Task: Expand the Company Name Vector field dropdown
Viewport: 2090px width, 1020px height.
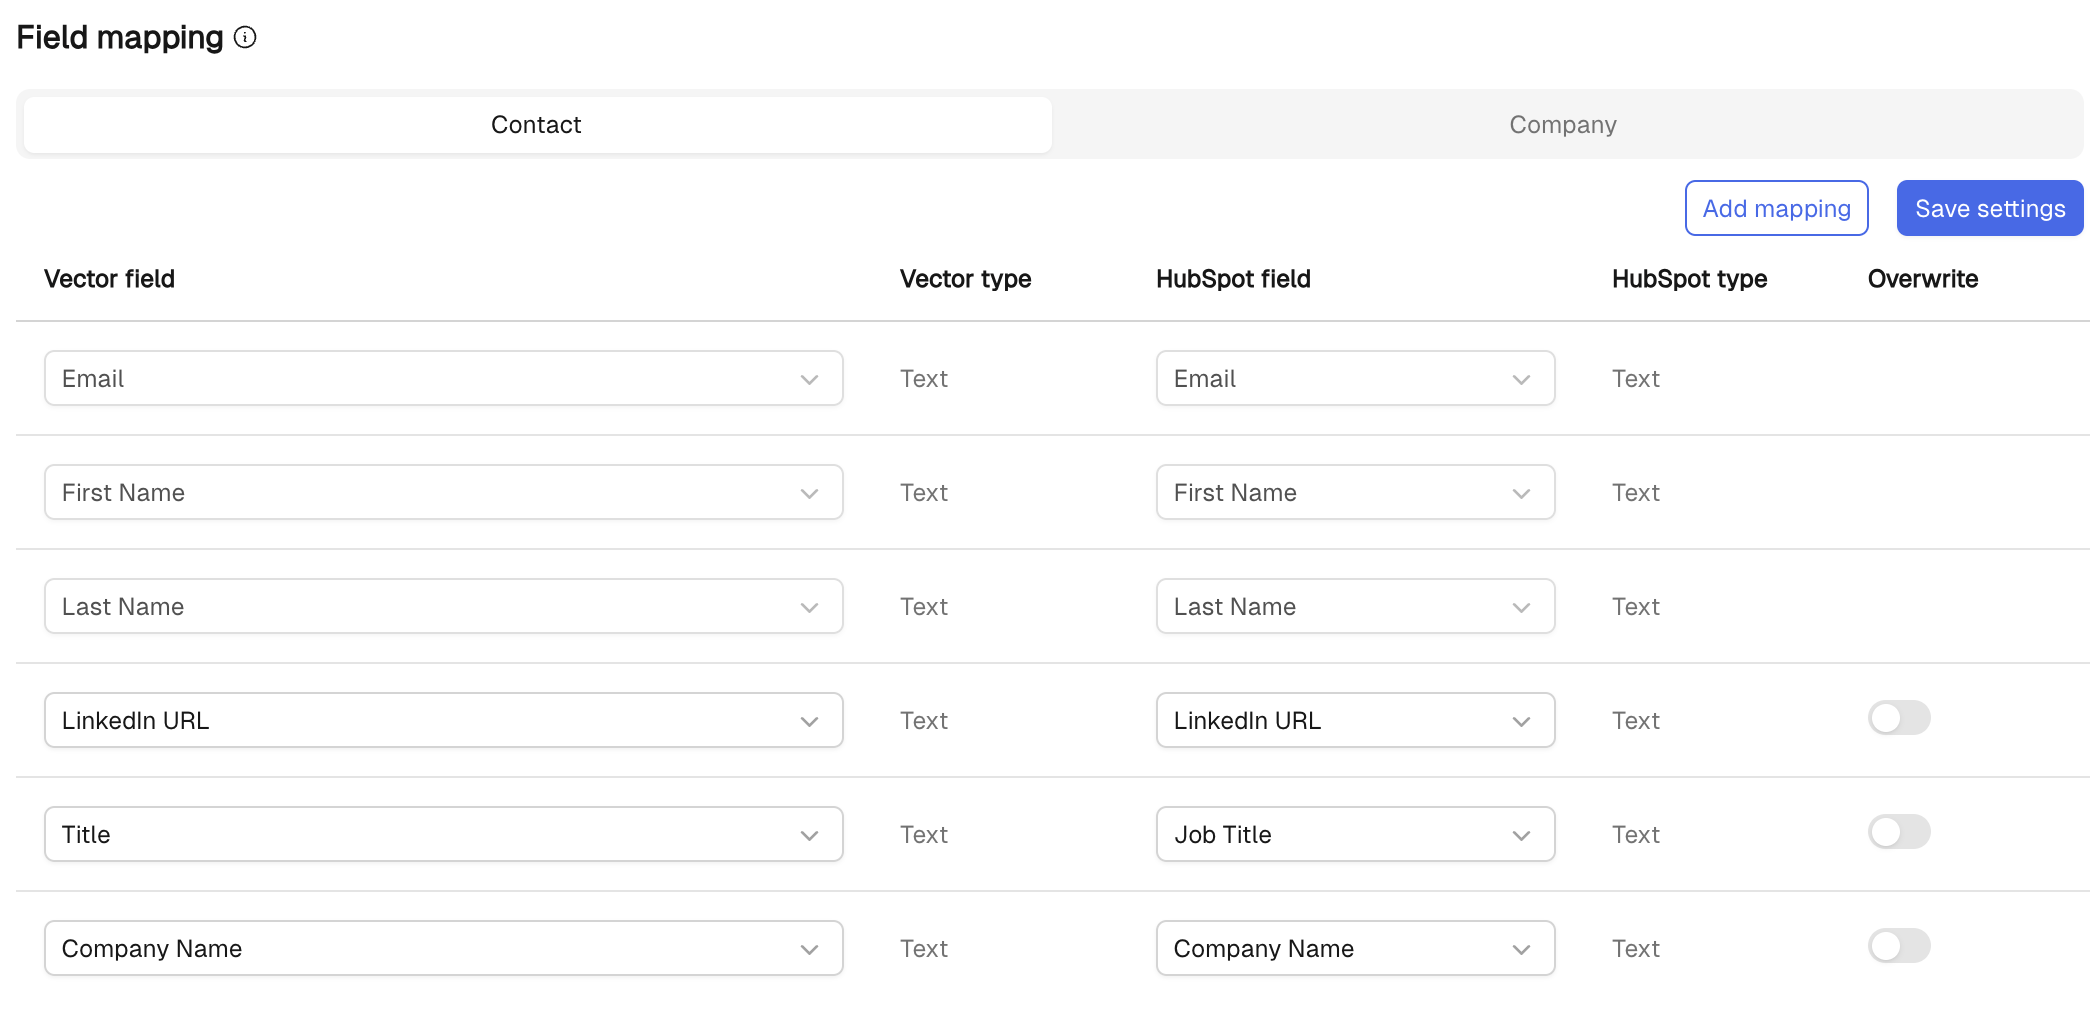Action: pyautogui.click(x=443, y=949)
